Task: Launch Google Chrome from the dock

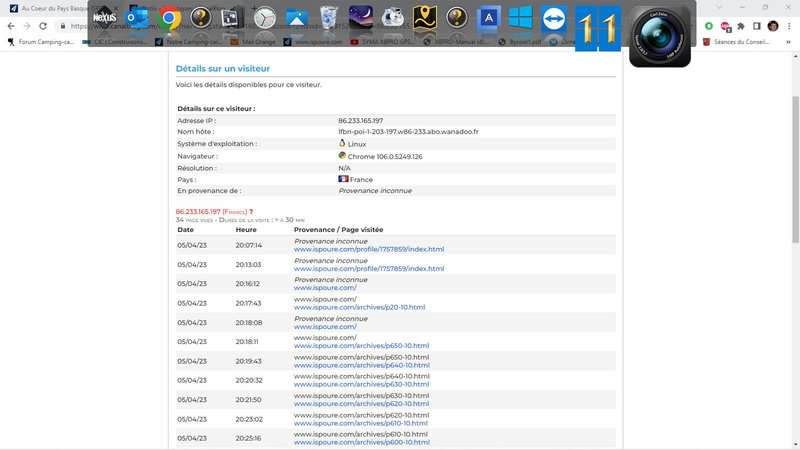Action: pos(169,18)
